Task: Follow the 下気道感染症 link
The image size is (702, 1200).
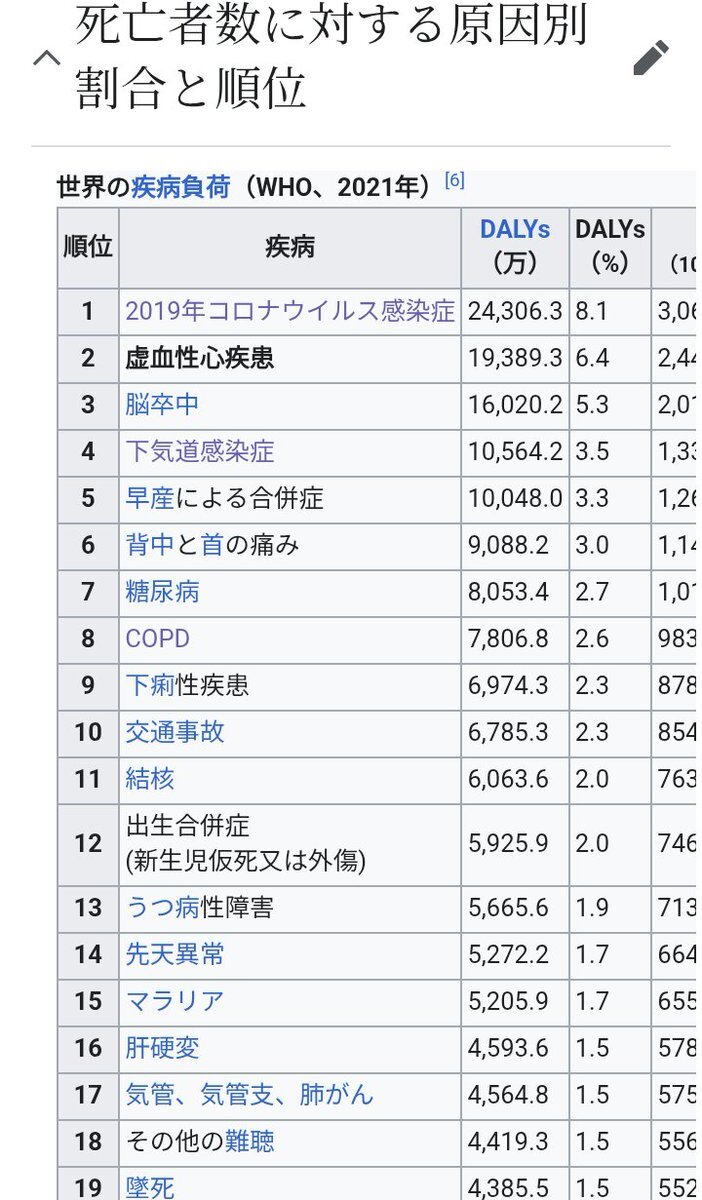Action: (199, 451)
